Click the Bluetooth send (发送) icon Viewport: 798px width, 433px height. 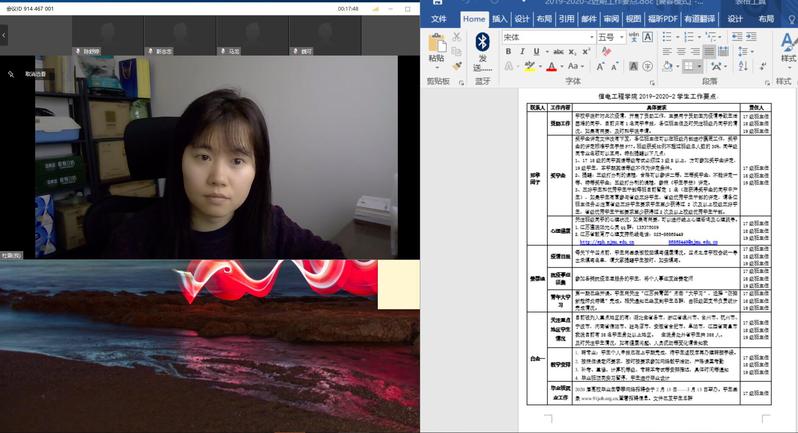point(482,42)
